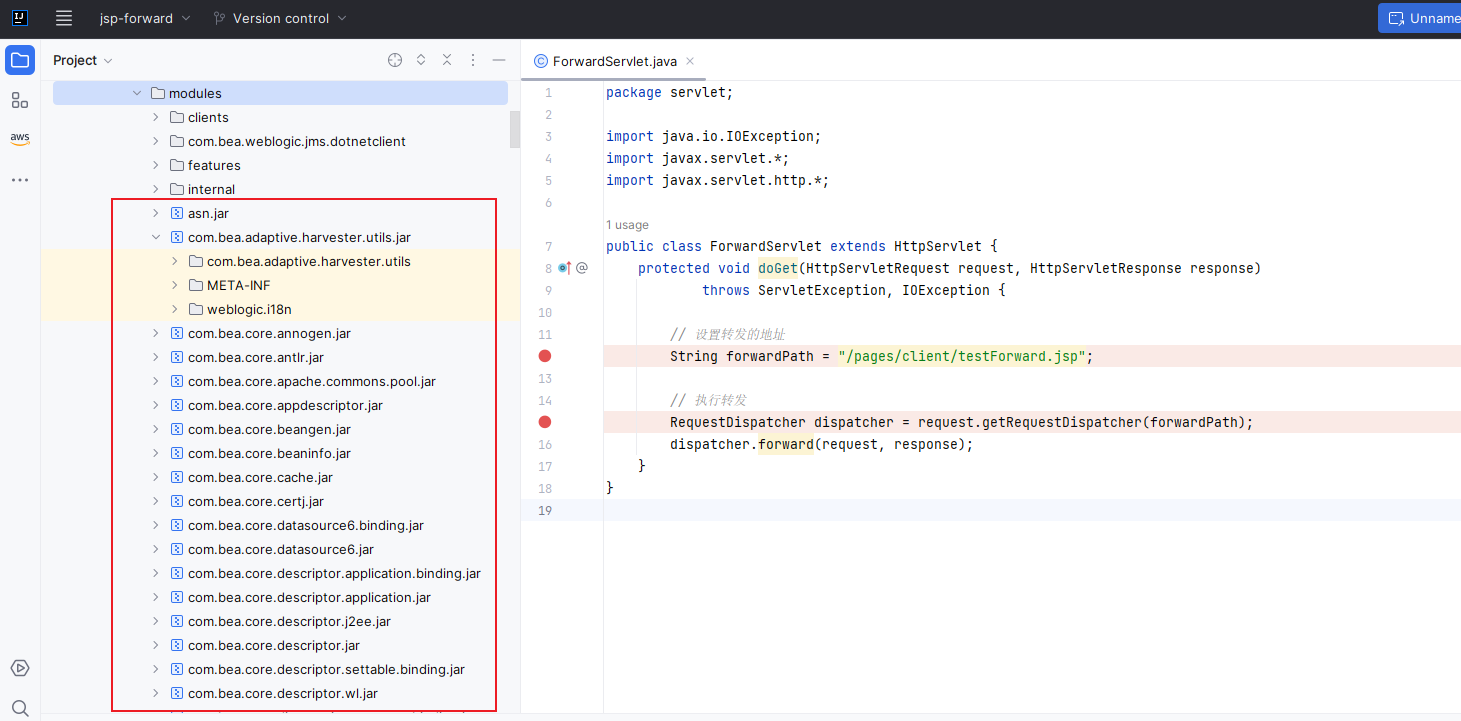Open Project panel options menu
Viewport: 1461px width, 721px height.
[x=473, y=60]
